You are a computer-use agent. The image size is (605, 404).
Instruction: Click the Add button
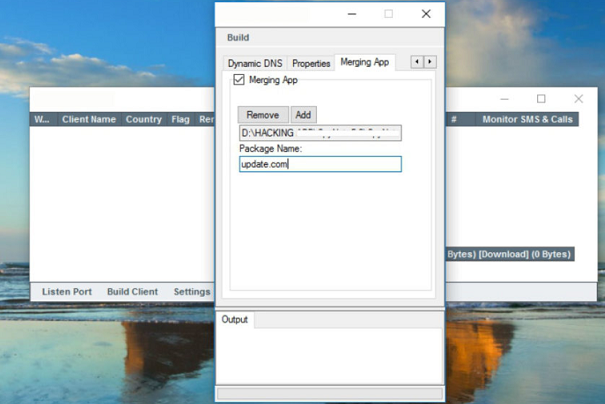point(303,115)
